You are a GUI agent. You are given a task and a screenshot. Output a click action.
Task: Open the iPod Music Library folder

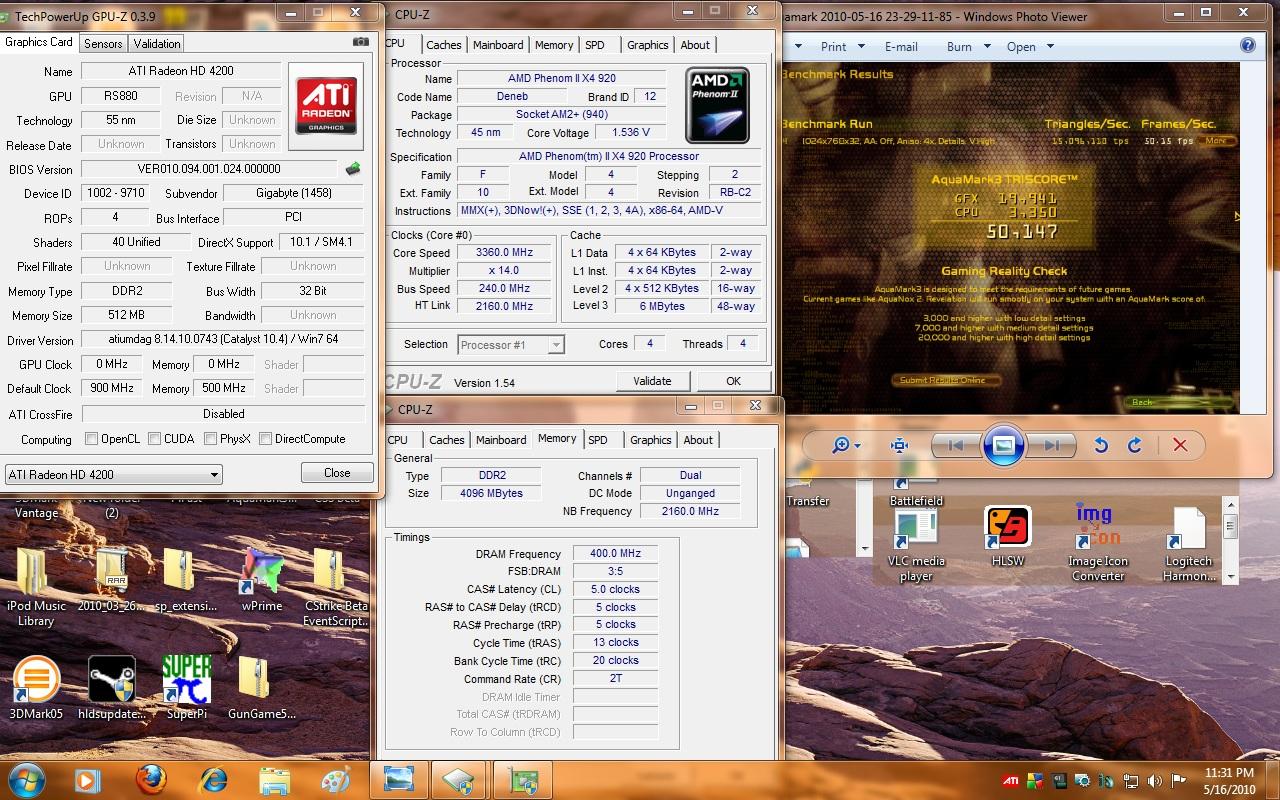[36, 588]
